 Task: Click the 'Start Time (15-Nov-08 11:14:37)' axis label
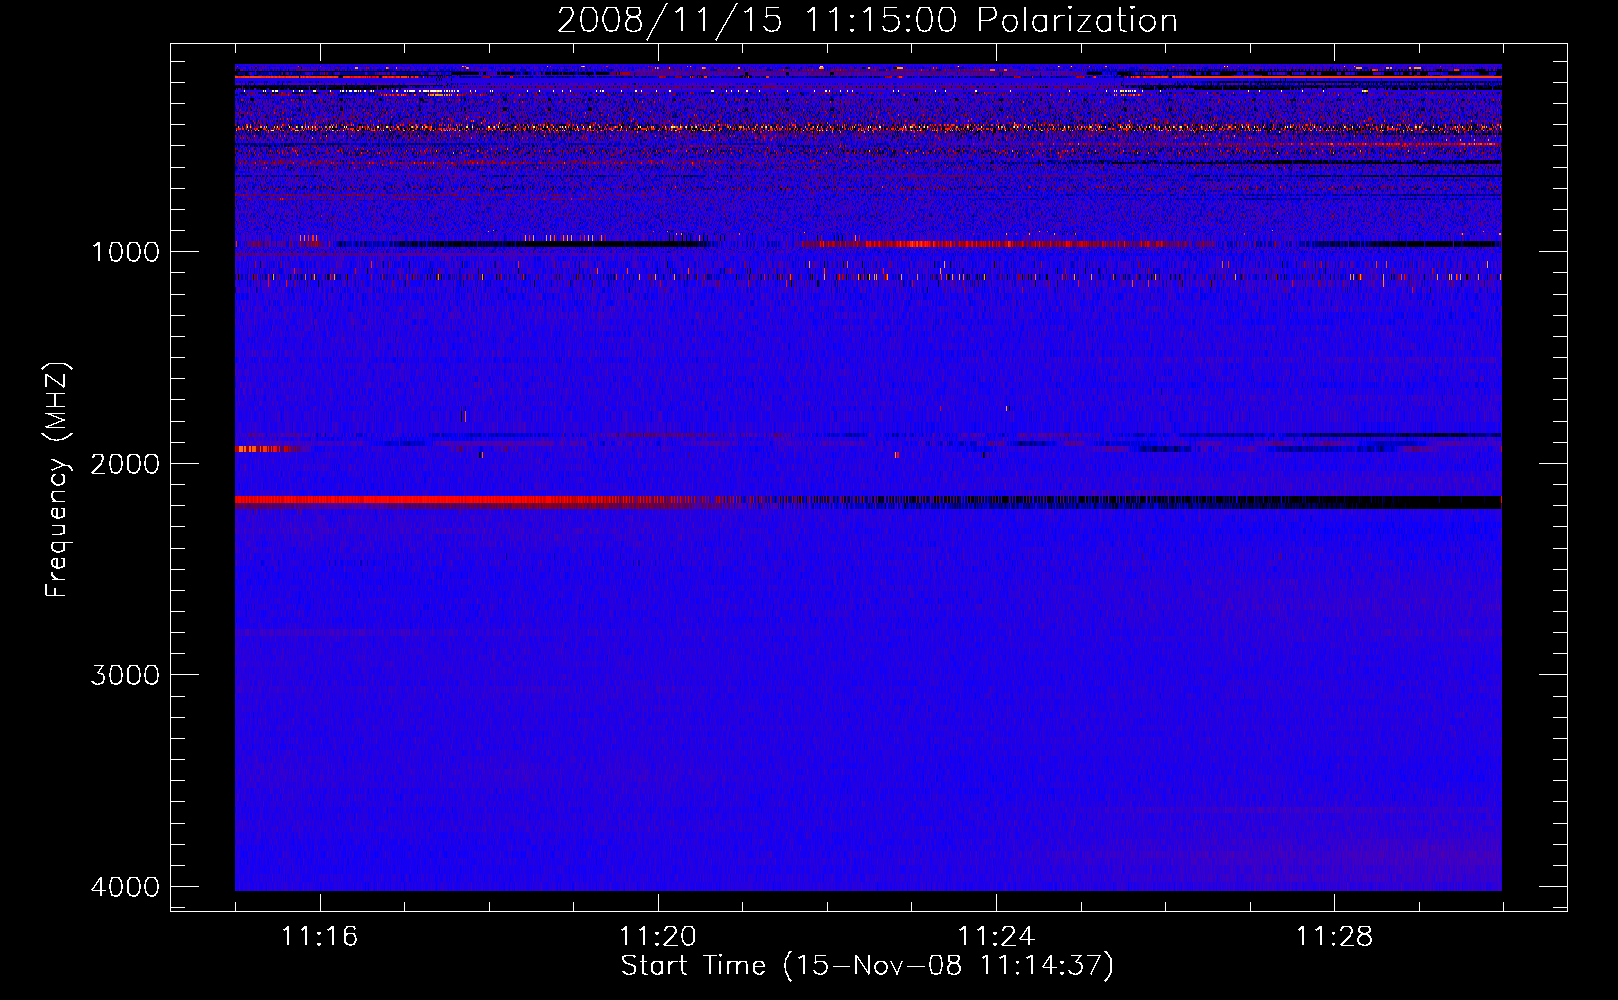click(x=867, y=966)
